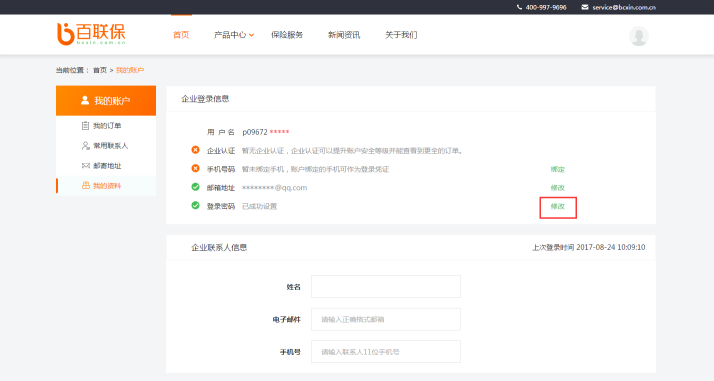Select 邮寄地址 in the sidebar

coord(107,166)
